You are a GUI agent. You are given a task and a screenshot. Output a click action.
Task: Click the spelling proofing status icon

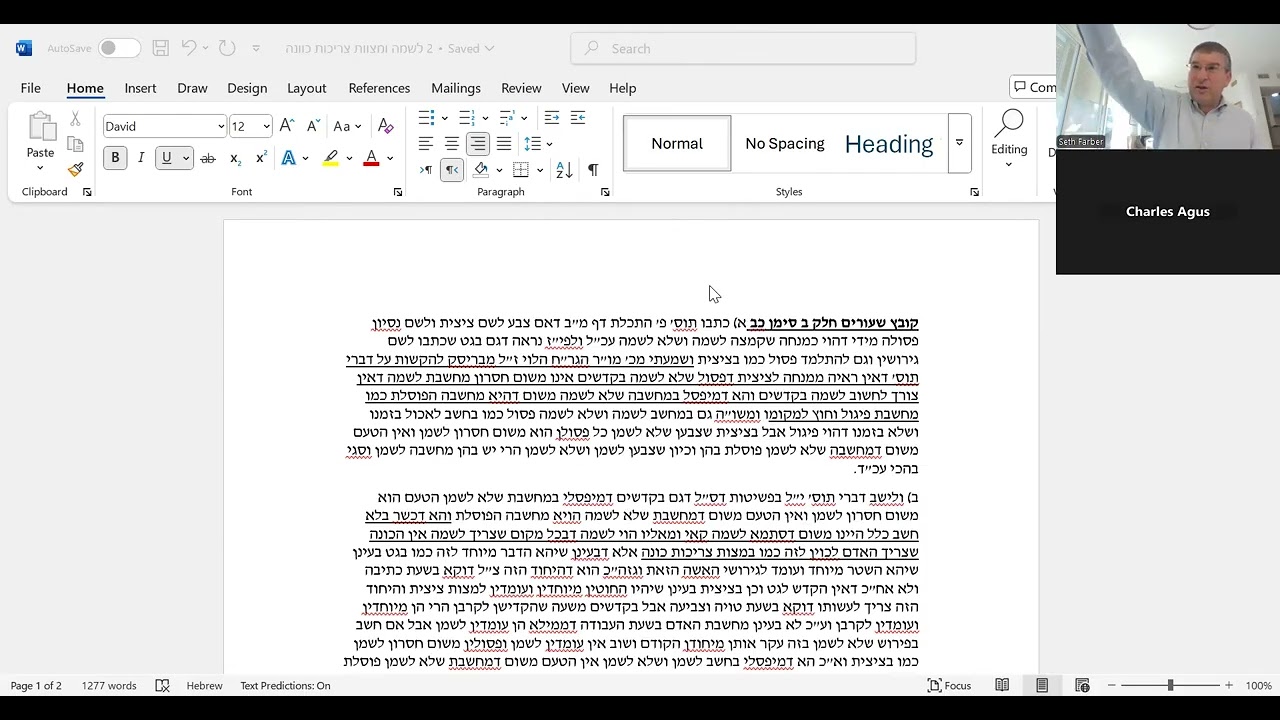[162, 685]
